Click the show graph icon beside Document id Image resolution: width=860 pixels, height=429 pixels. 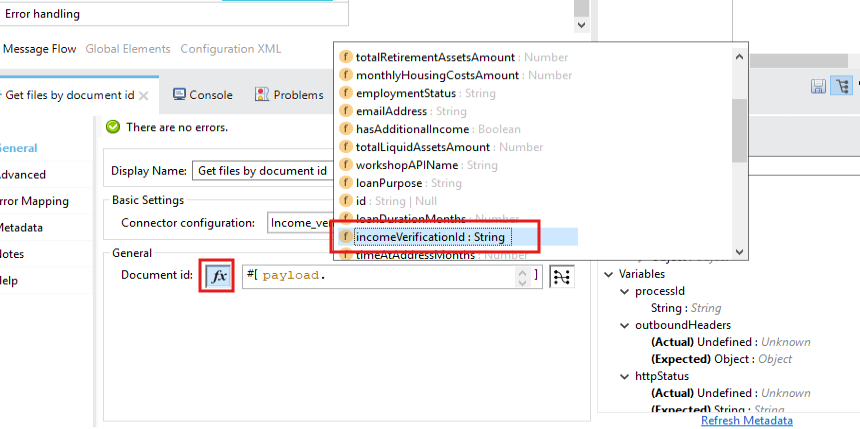(x=562, y=276)
